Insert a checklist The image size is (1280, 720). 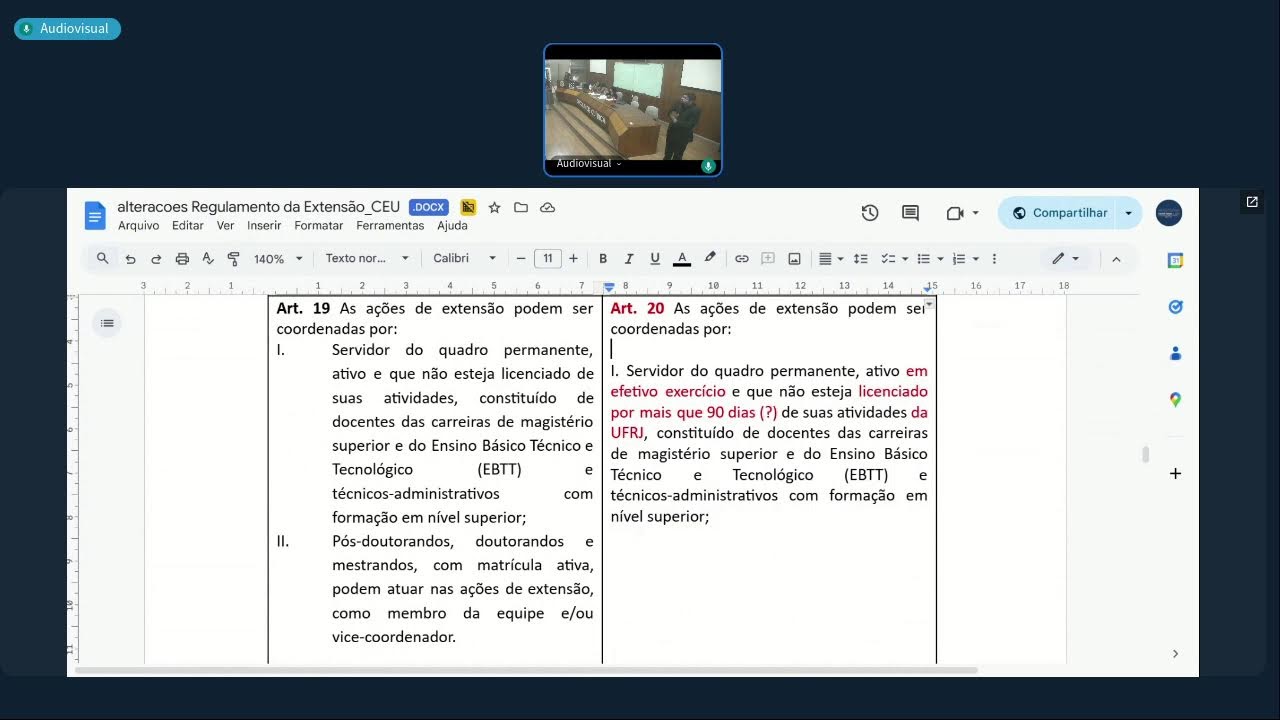click(x=888, y=258)
